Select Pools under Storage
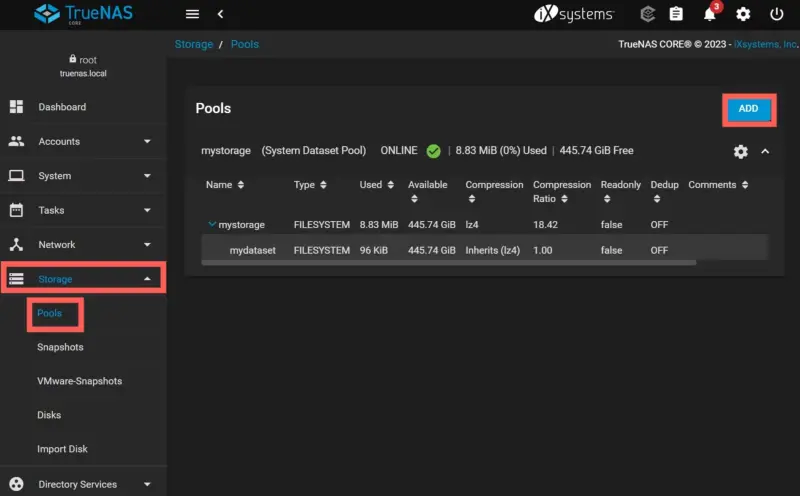This screenshot has width=800, height=496. coord(49,313)
